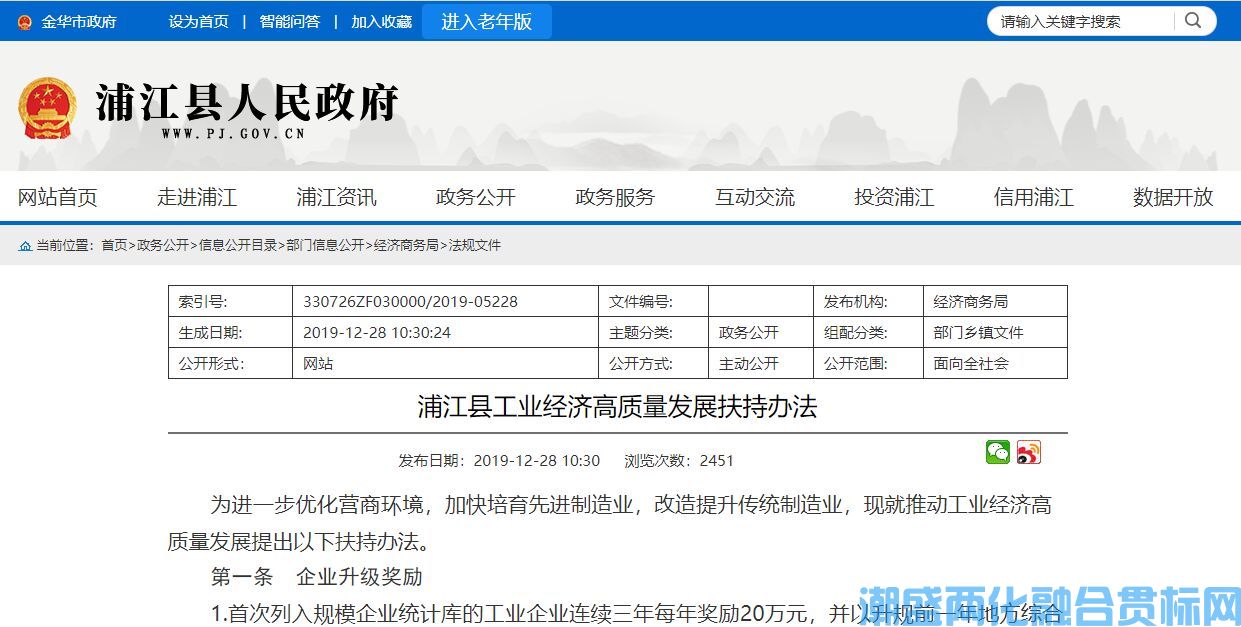Click 发布日期：2019-12-28 10:30 text

[x=499, y=460]
